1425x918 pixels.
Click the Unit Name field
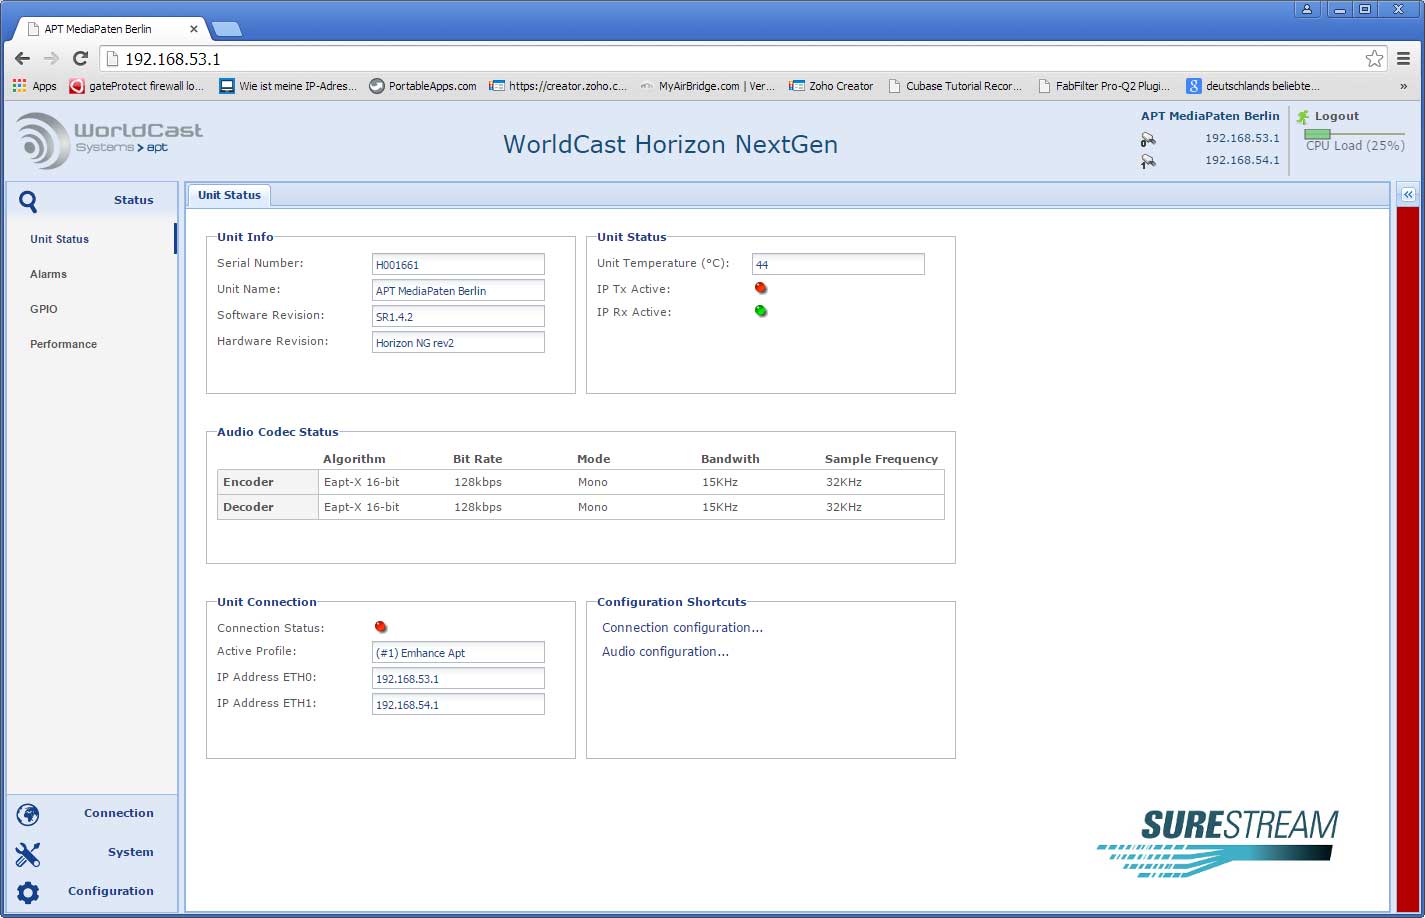[x=458, y=290]
